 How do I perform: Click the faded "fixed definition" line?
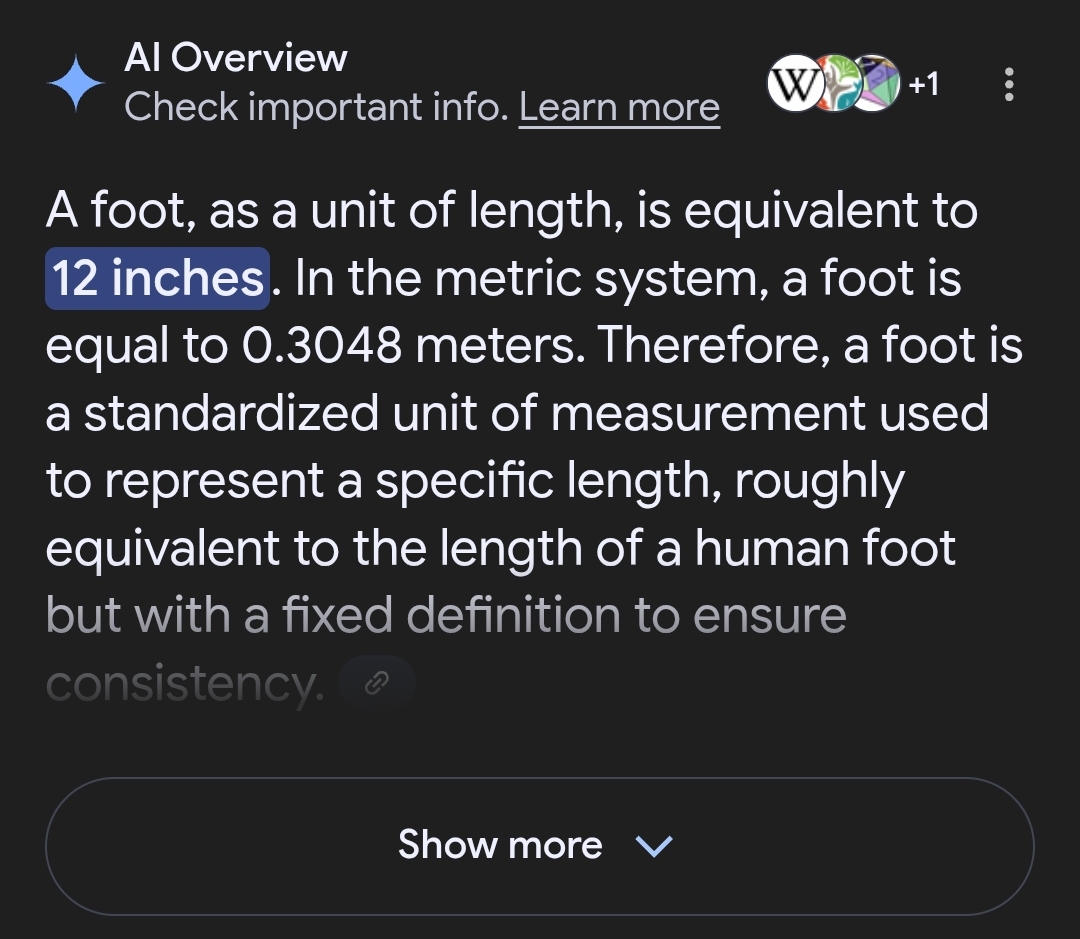pos(451,615)
